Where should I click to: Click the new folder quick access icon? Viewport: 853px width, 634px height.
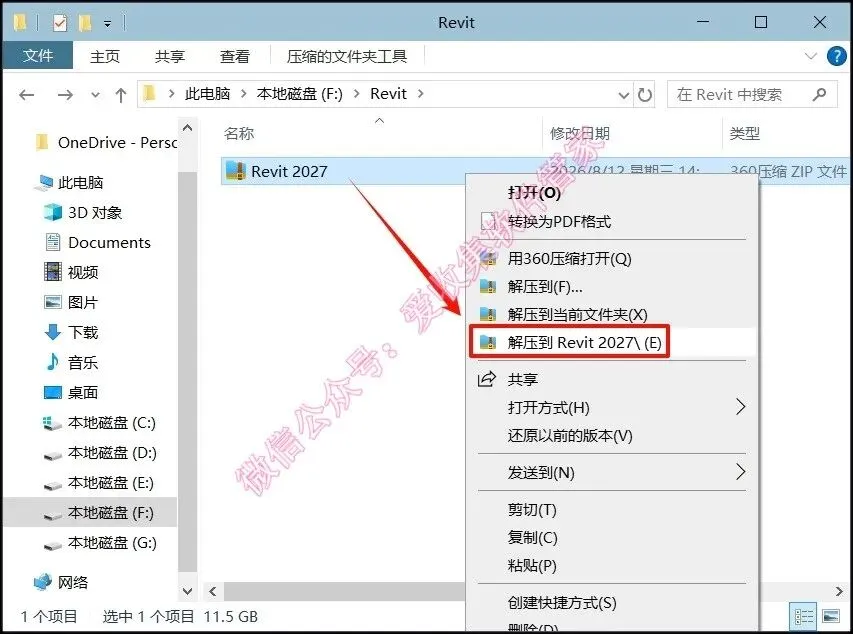(x=85, y=23)
